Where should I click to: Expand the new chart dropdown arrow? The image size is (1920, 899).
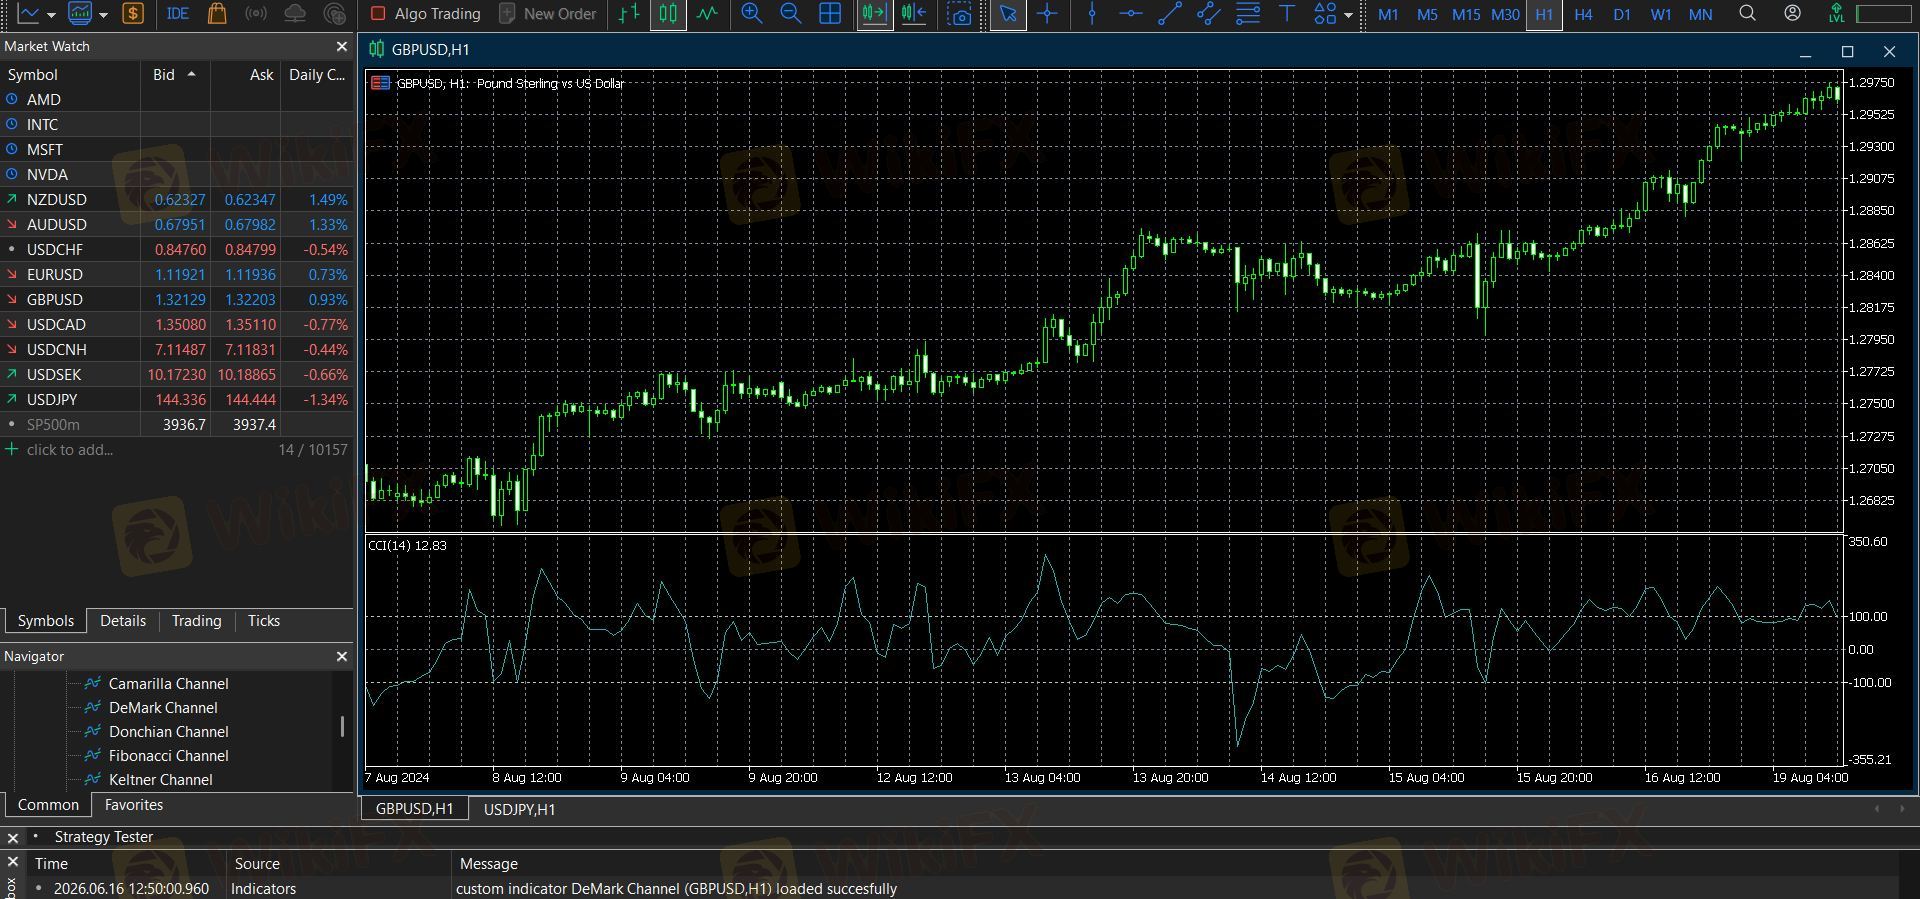(51, 15)
